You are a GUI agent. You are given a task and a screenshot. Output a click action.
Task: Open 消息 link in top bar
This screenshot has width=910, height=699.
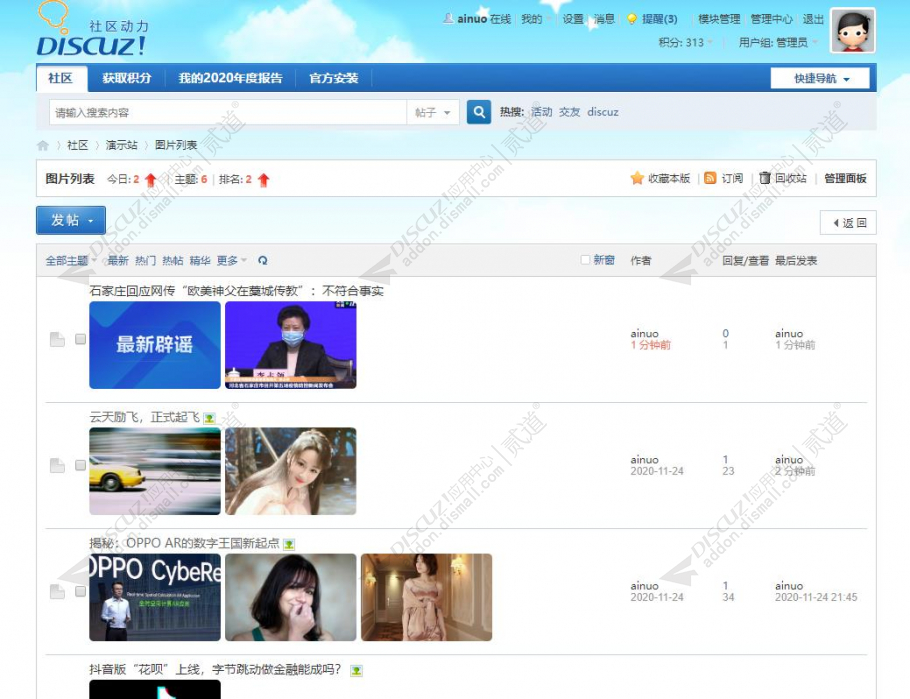(604, 19)
